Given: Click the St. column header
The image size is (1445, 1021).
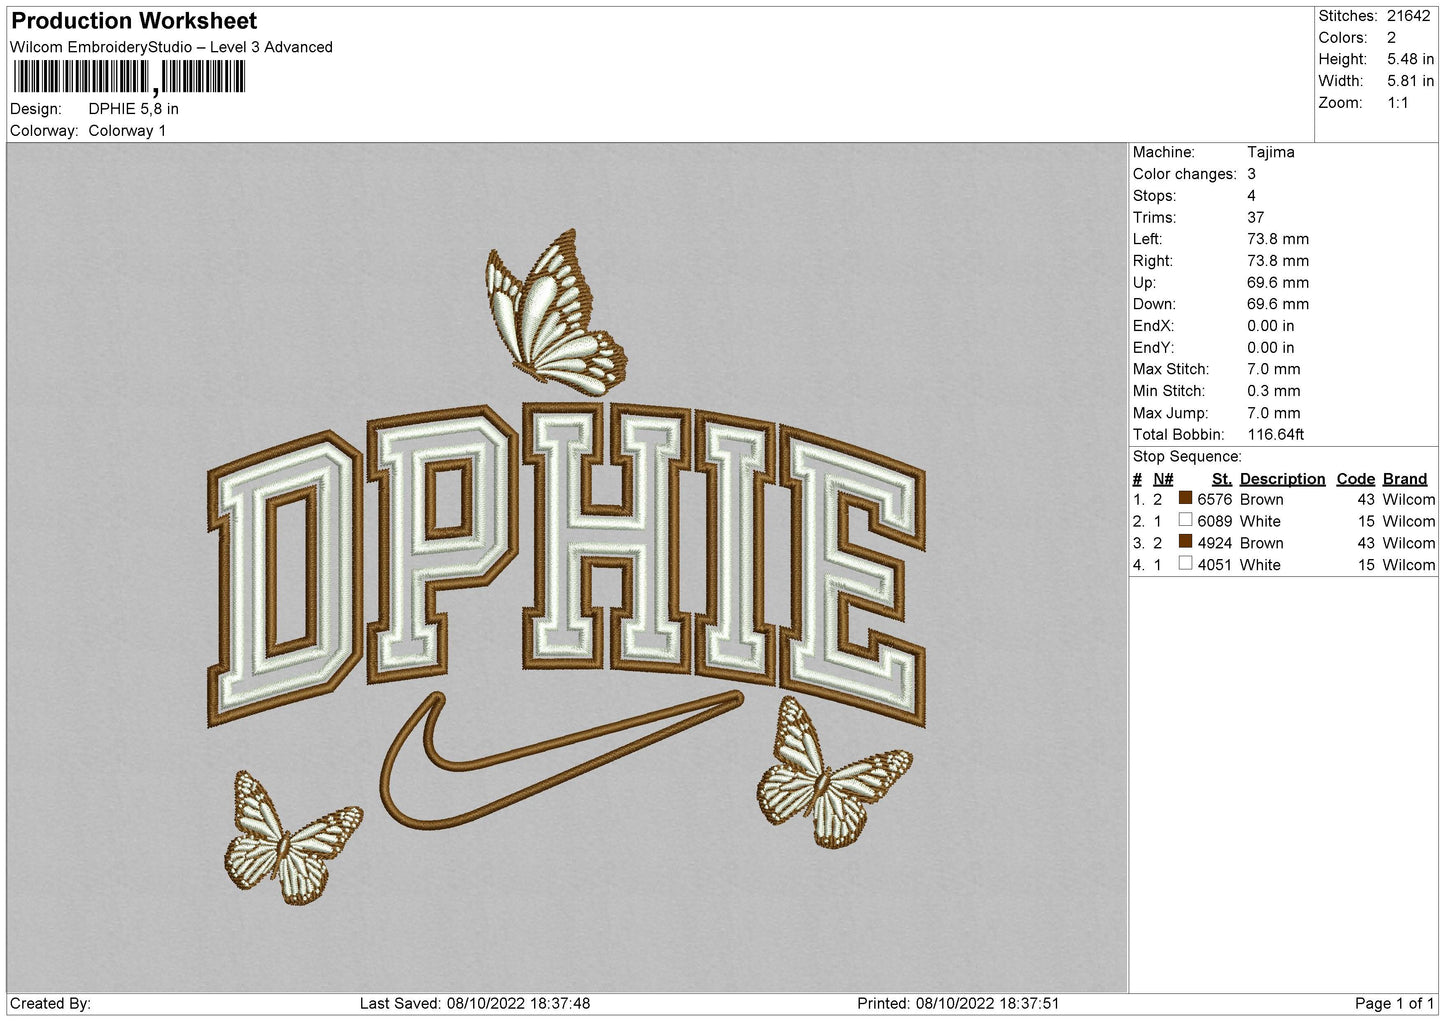Looking at the screenshot, I should click(1222, 479).
